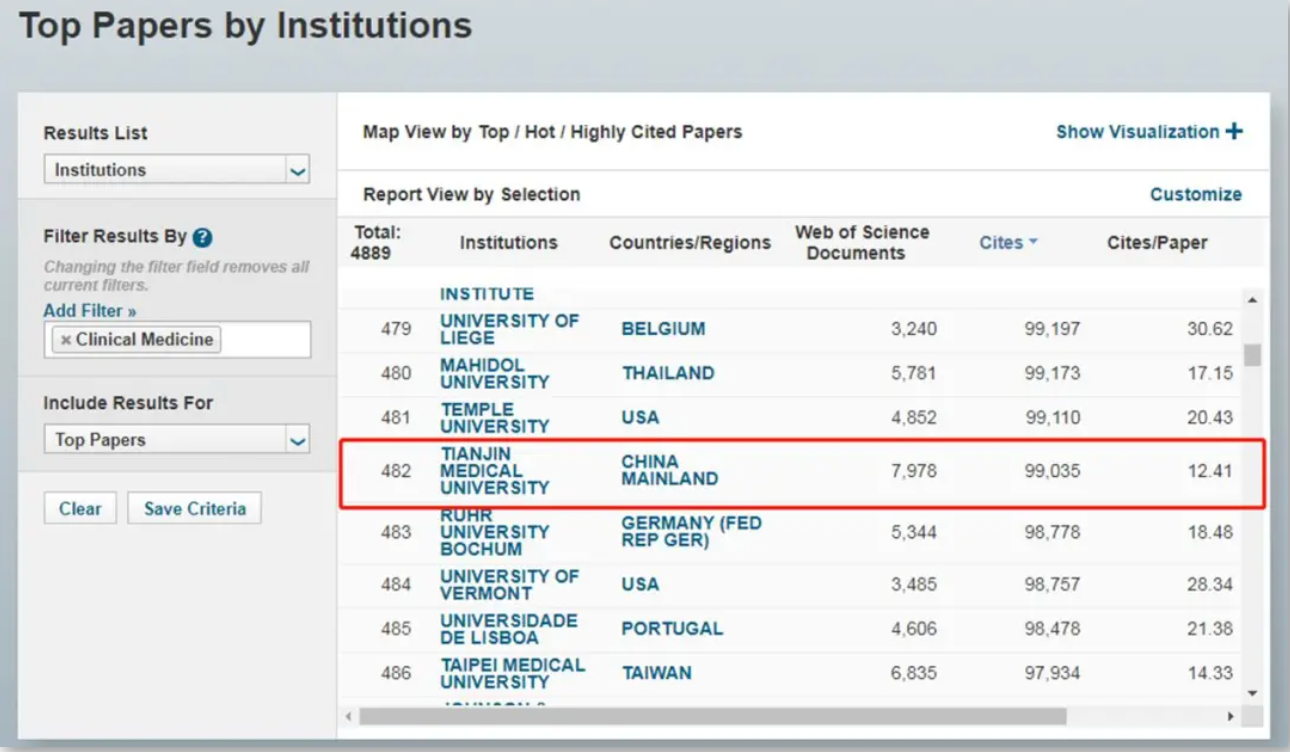This screenshot has width=1290, height=752.
Task: Click USA in the Temple University row
Action: coord(640,418)
